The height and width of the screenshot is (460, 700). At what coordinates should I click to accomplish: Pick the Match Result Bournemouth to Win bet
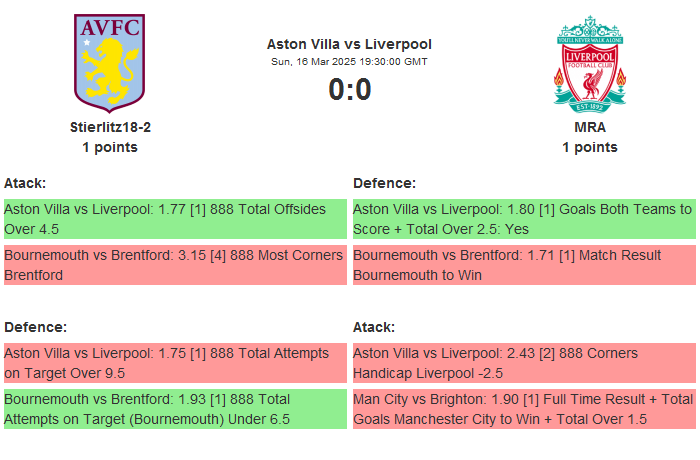[x=523, y=265]
